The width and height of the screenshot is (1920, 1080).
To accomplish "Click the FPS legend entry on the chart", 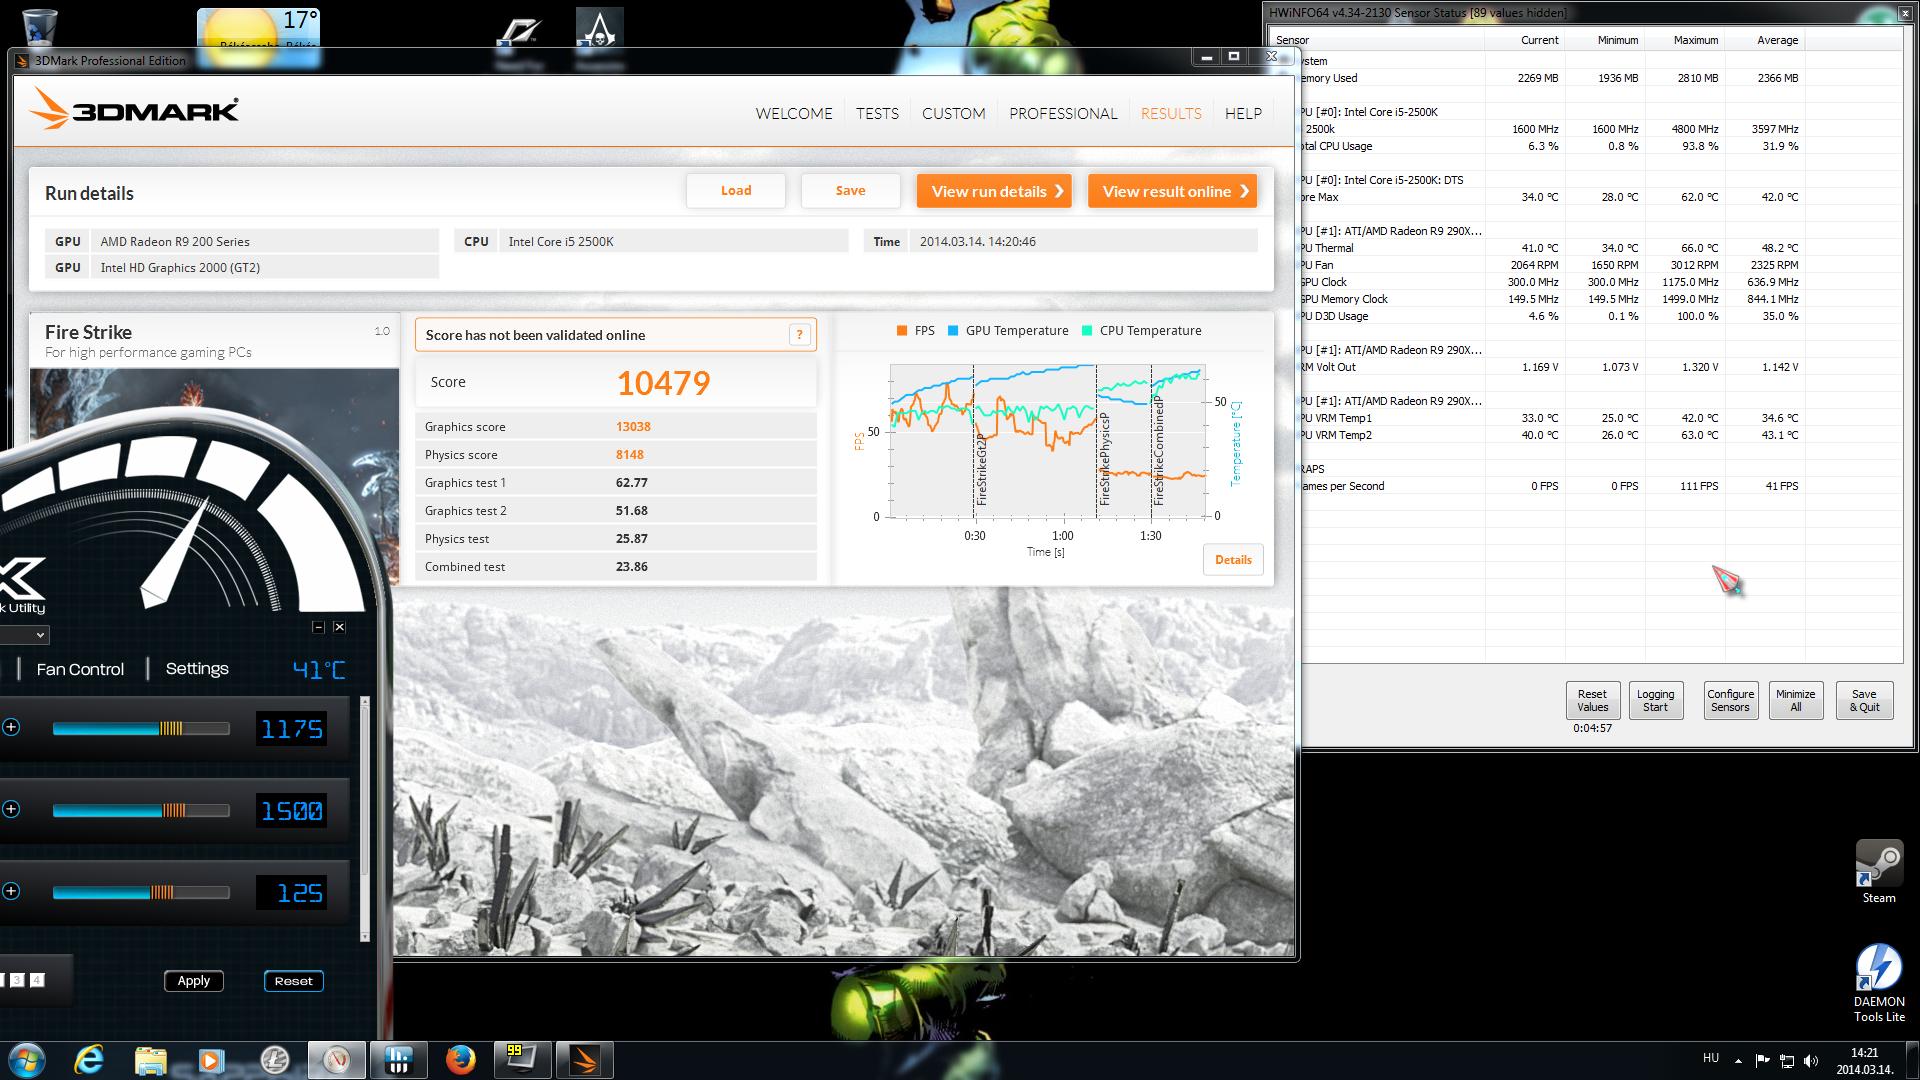I will 916,331.
